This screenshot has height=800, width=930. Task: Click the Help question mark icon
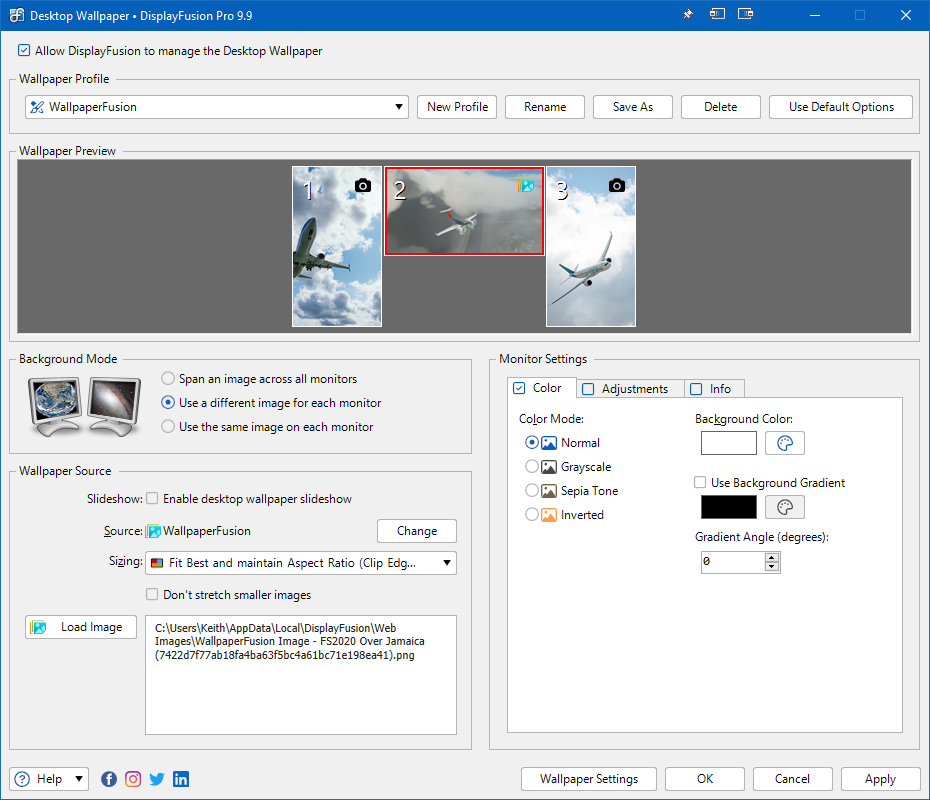22,779
